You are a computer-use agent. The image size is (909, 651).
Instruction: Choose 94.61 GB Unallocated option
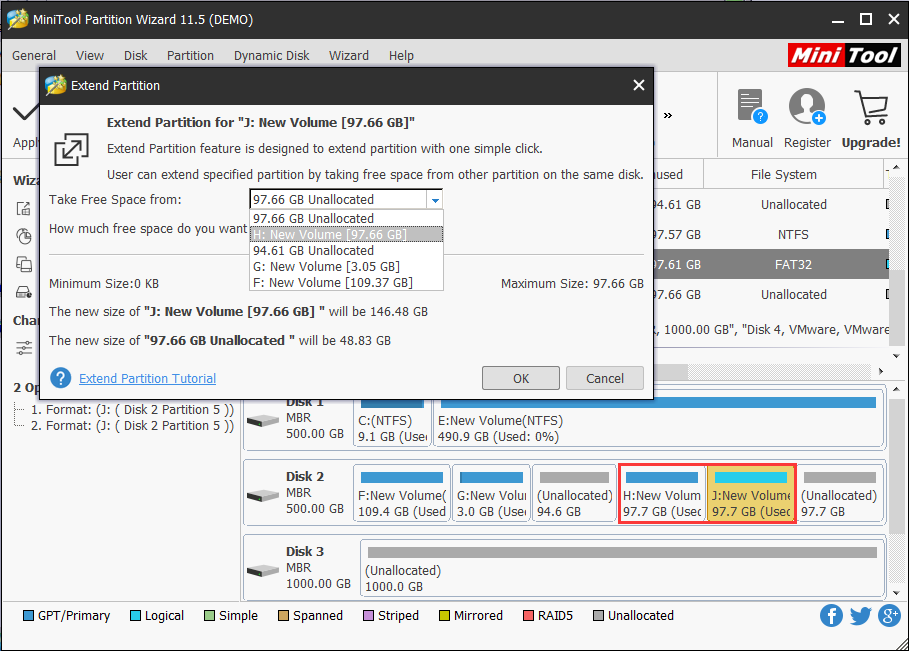click(x=347, y=251)
